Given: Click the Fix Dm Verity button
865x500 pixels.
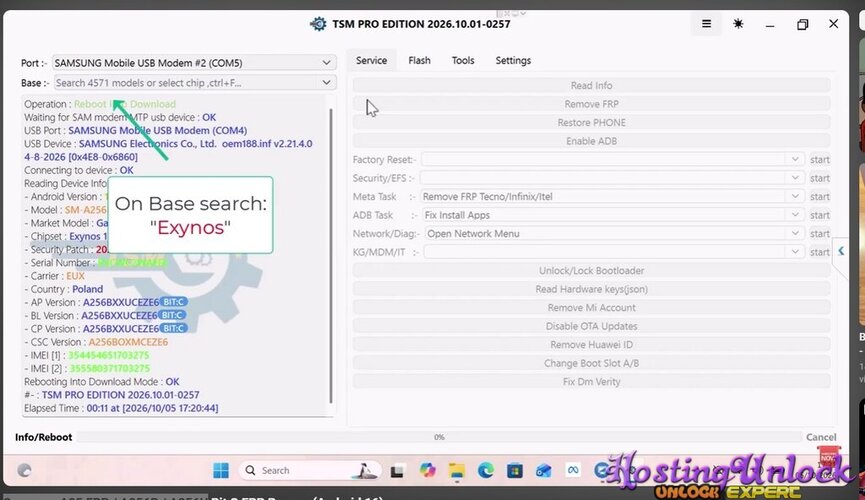Looking at the screenshot, I should coord(591,382).
